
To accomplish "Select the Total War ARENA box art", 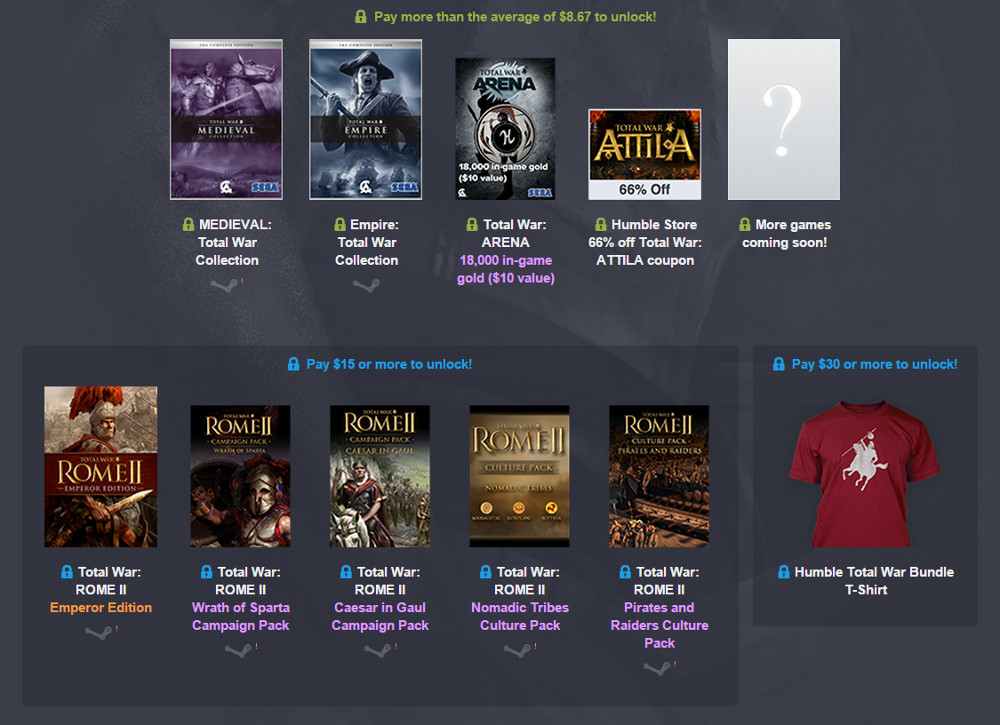I will (505, 129).
